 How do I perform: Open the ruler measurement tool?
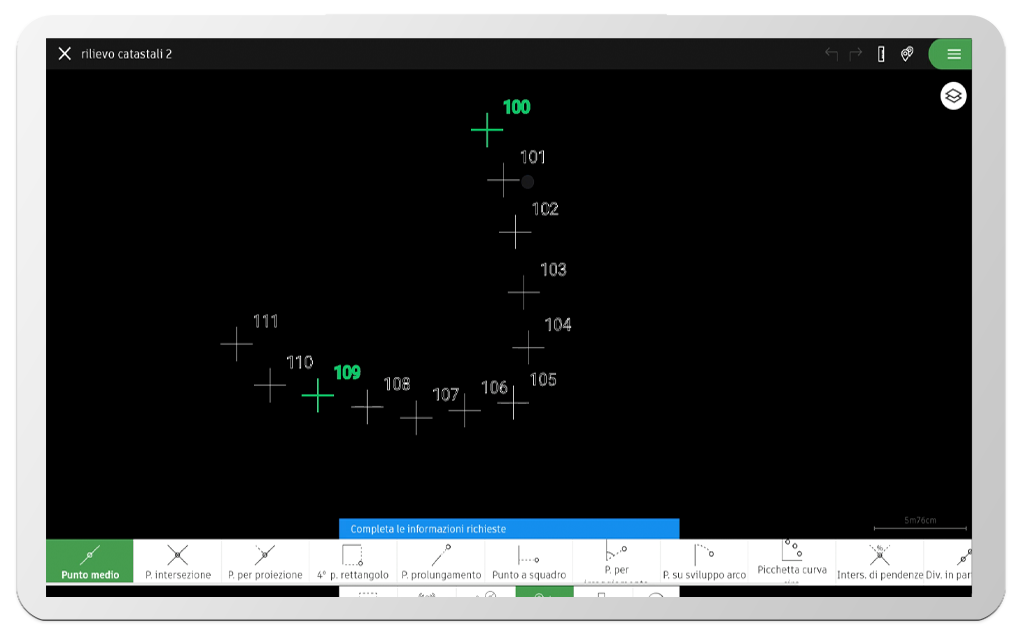pos(881,54)
